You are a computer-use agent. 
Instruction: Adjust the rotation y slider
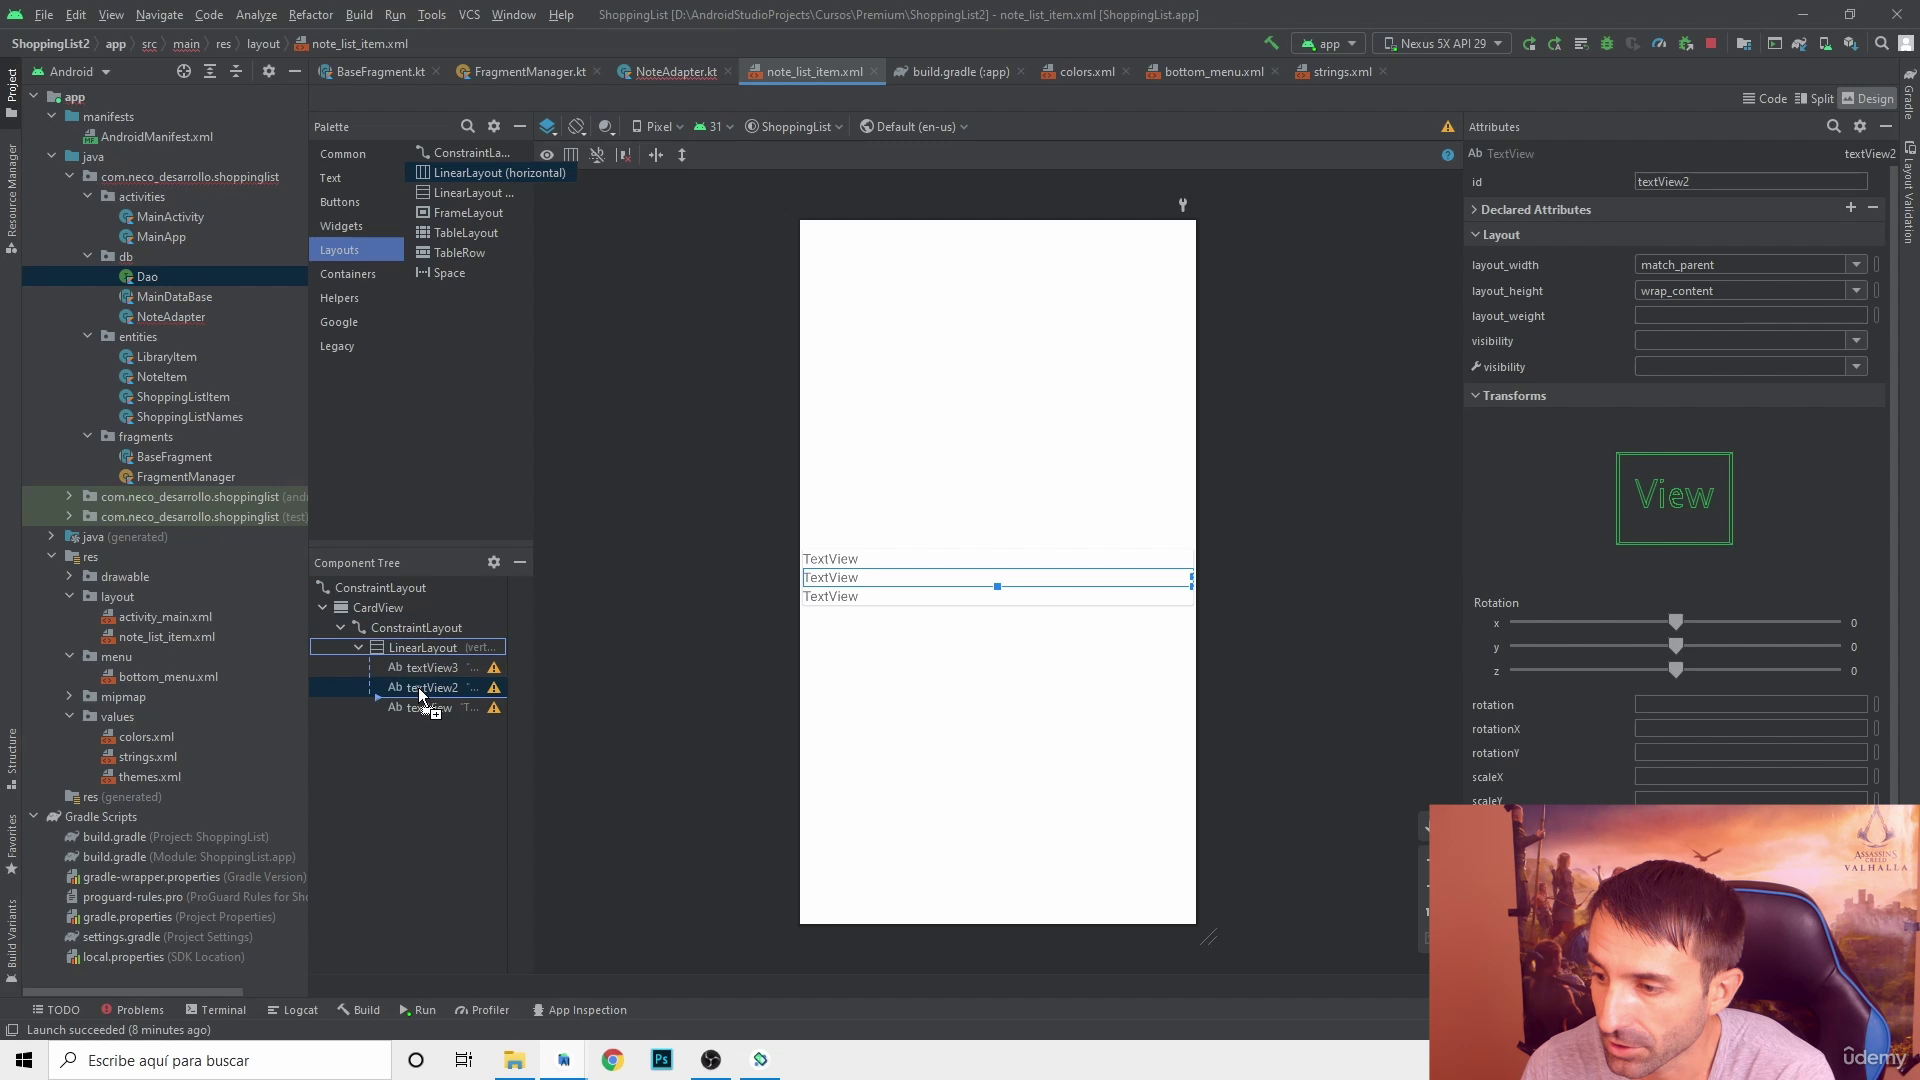point(1676,646)
